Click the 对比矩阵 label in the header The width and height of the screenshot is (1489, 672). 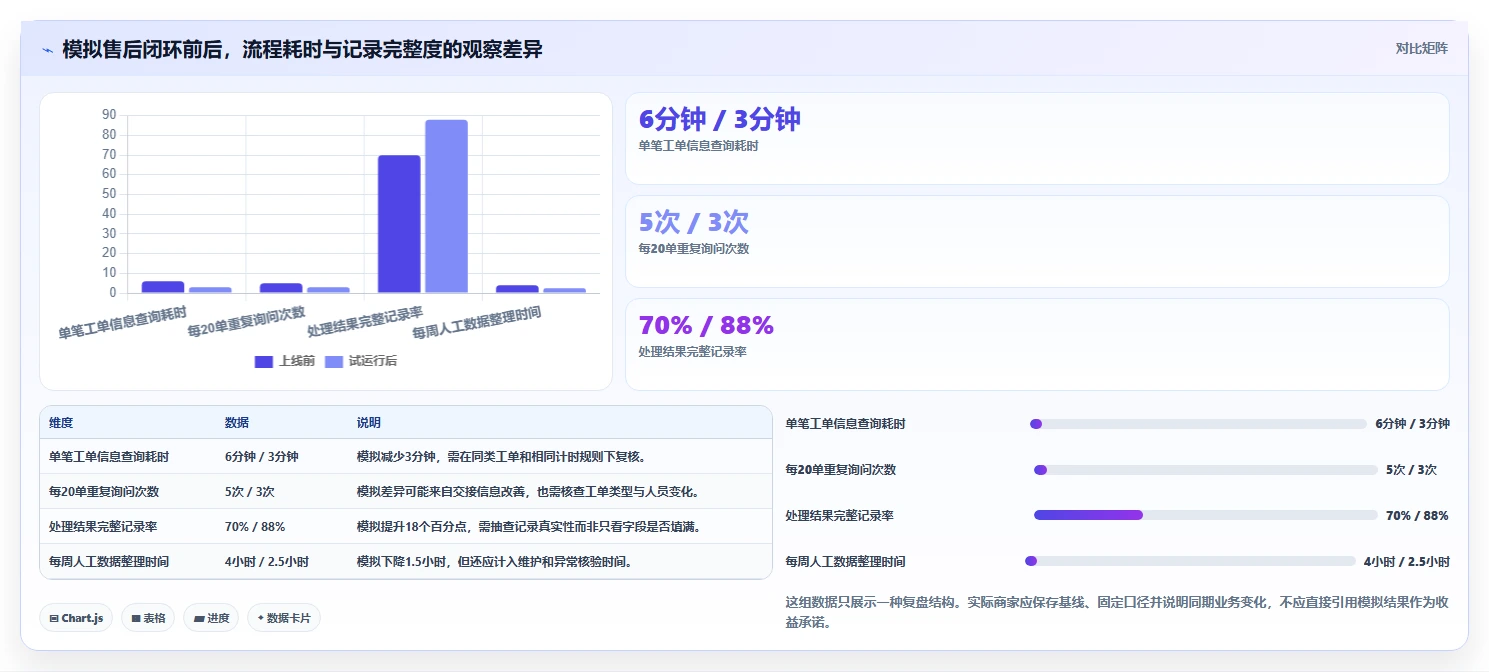(x=1421, y=48)
